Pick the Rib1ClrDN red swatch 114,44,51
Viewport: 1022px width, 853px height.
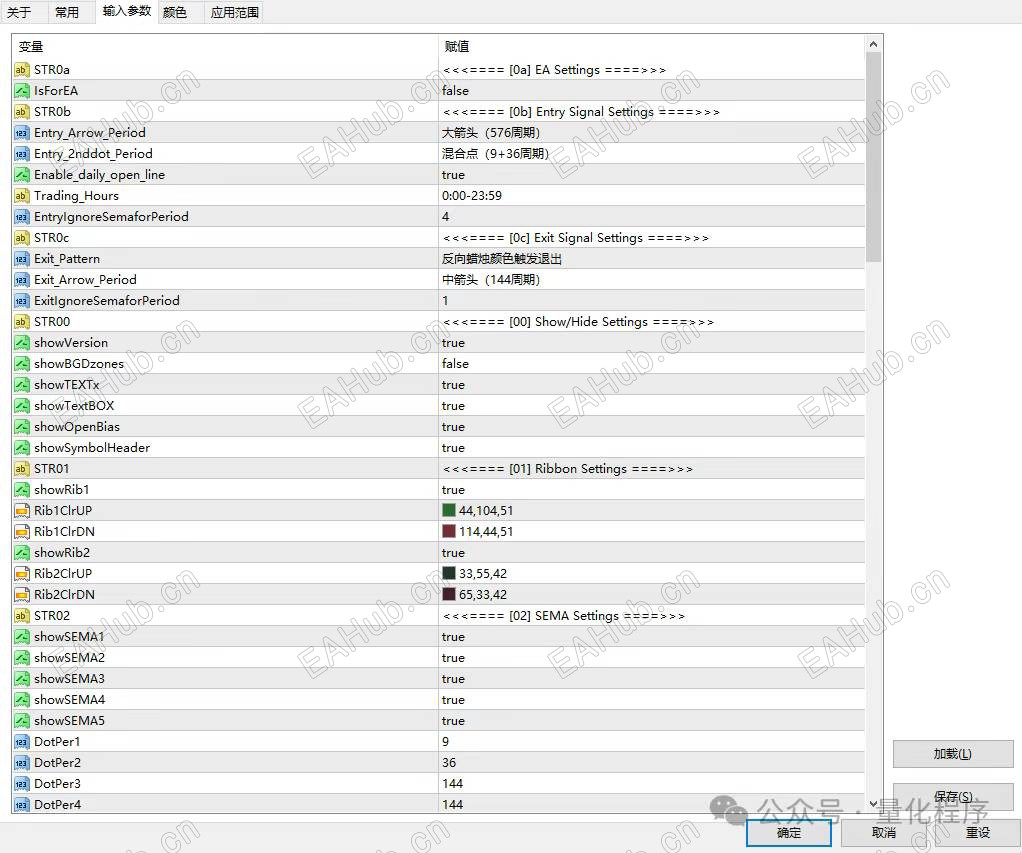tap(448, 531)
